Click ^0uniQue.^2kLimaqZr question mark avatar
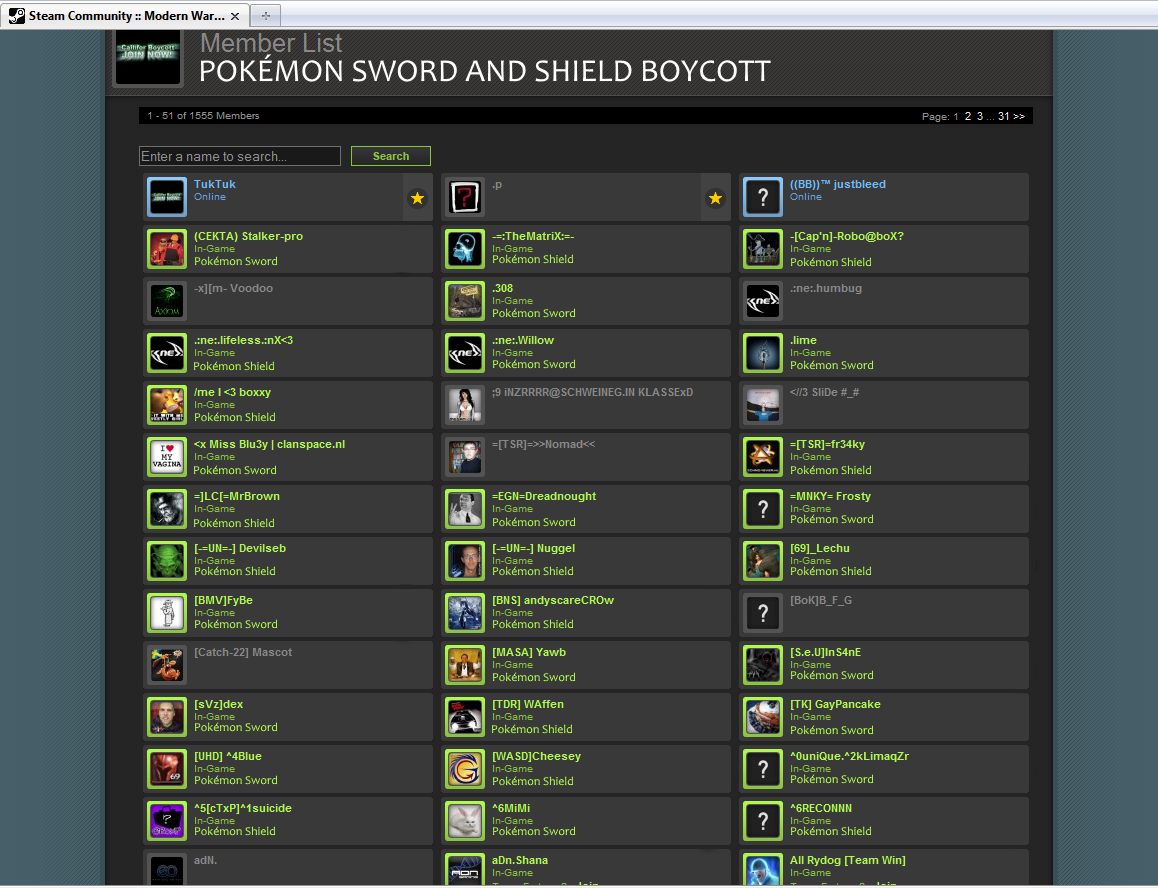The image size is (1158, 888). [x=763, y=769]
